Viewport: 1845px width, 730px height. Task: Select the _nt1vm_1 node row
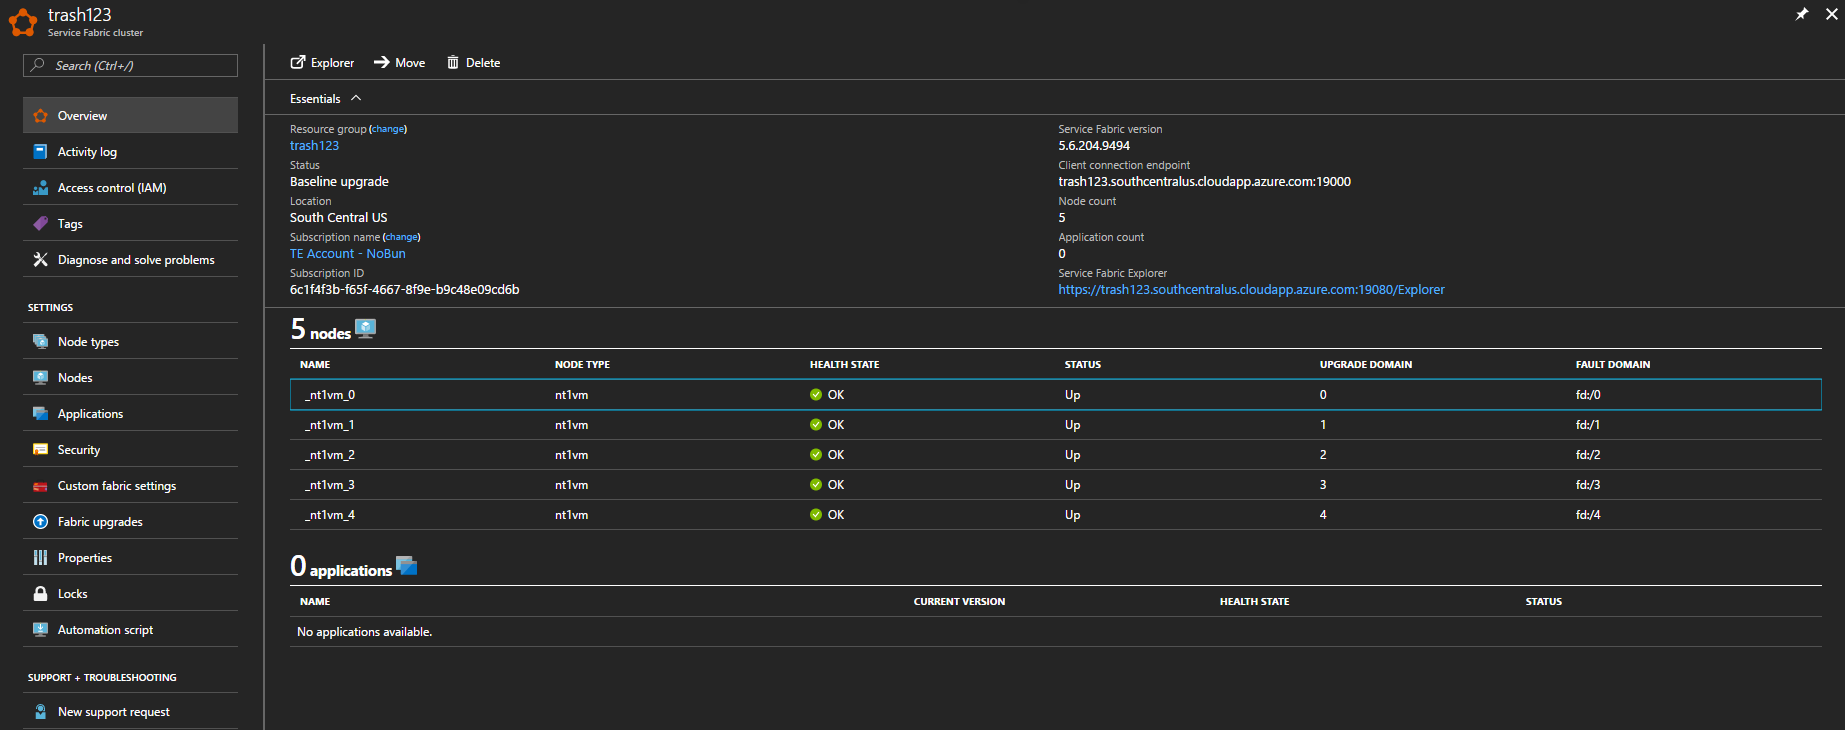[1055, 424]
